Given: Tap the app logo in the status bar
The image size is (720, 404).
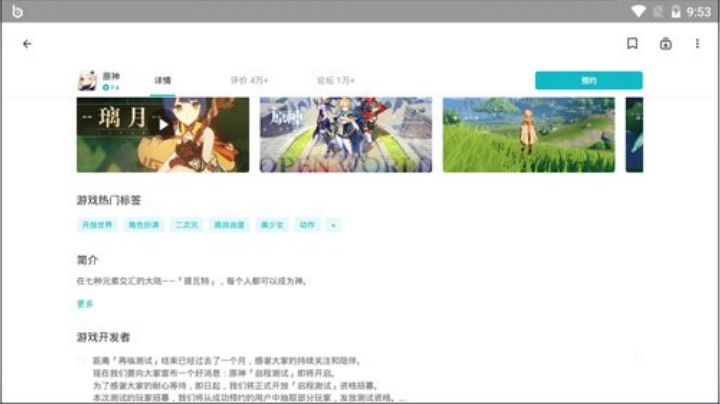Looking at the screenshot, I should [x=17, y=11].
